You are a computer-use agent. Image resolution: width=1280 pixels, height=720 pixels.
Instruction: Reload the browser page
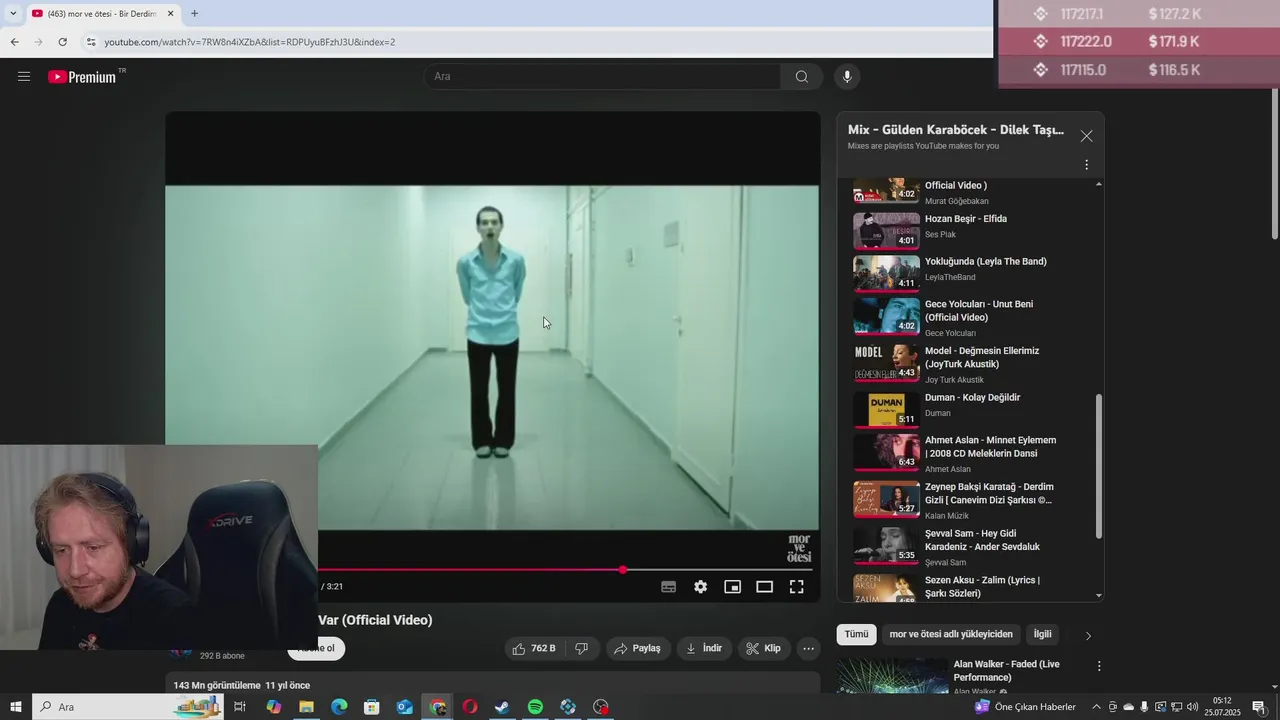(x=62, y=42)
